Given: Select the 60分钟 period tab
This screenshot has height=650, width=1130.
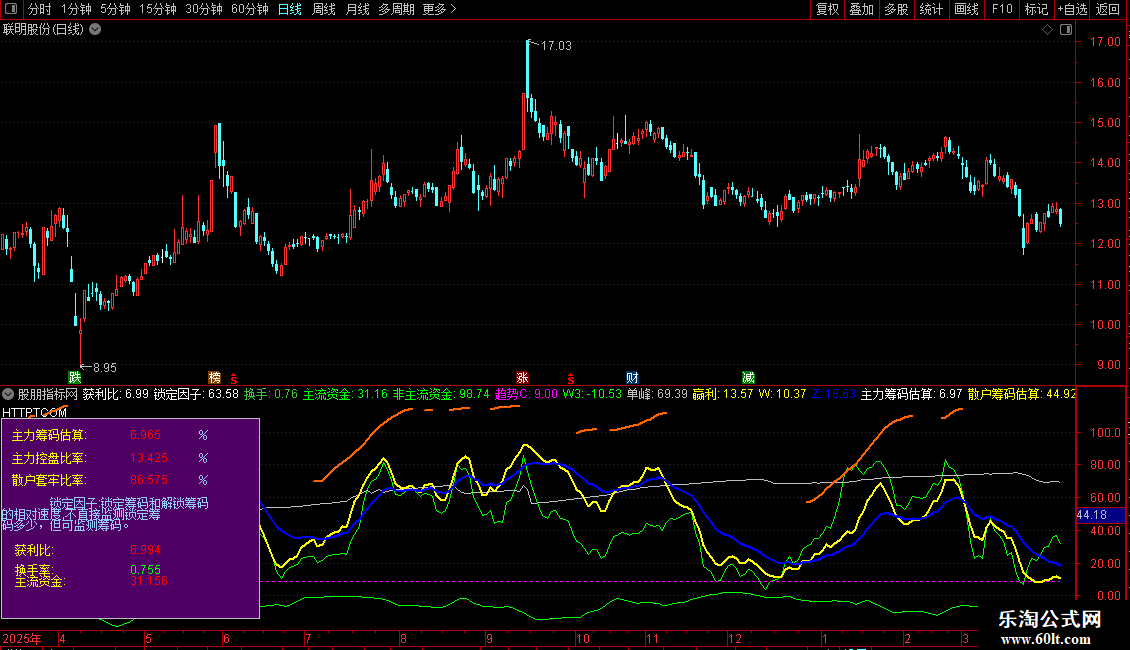Looking at the screenshot, I should [x=249, y=10].
